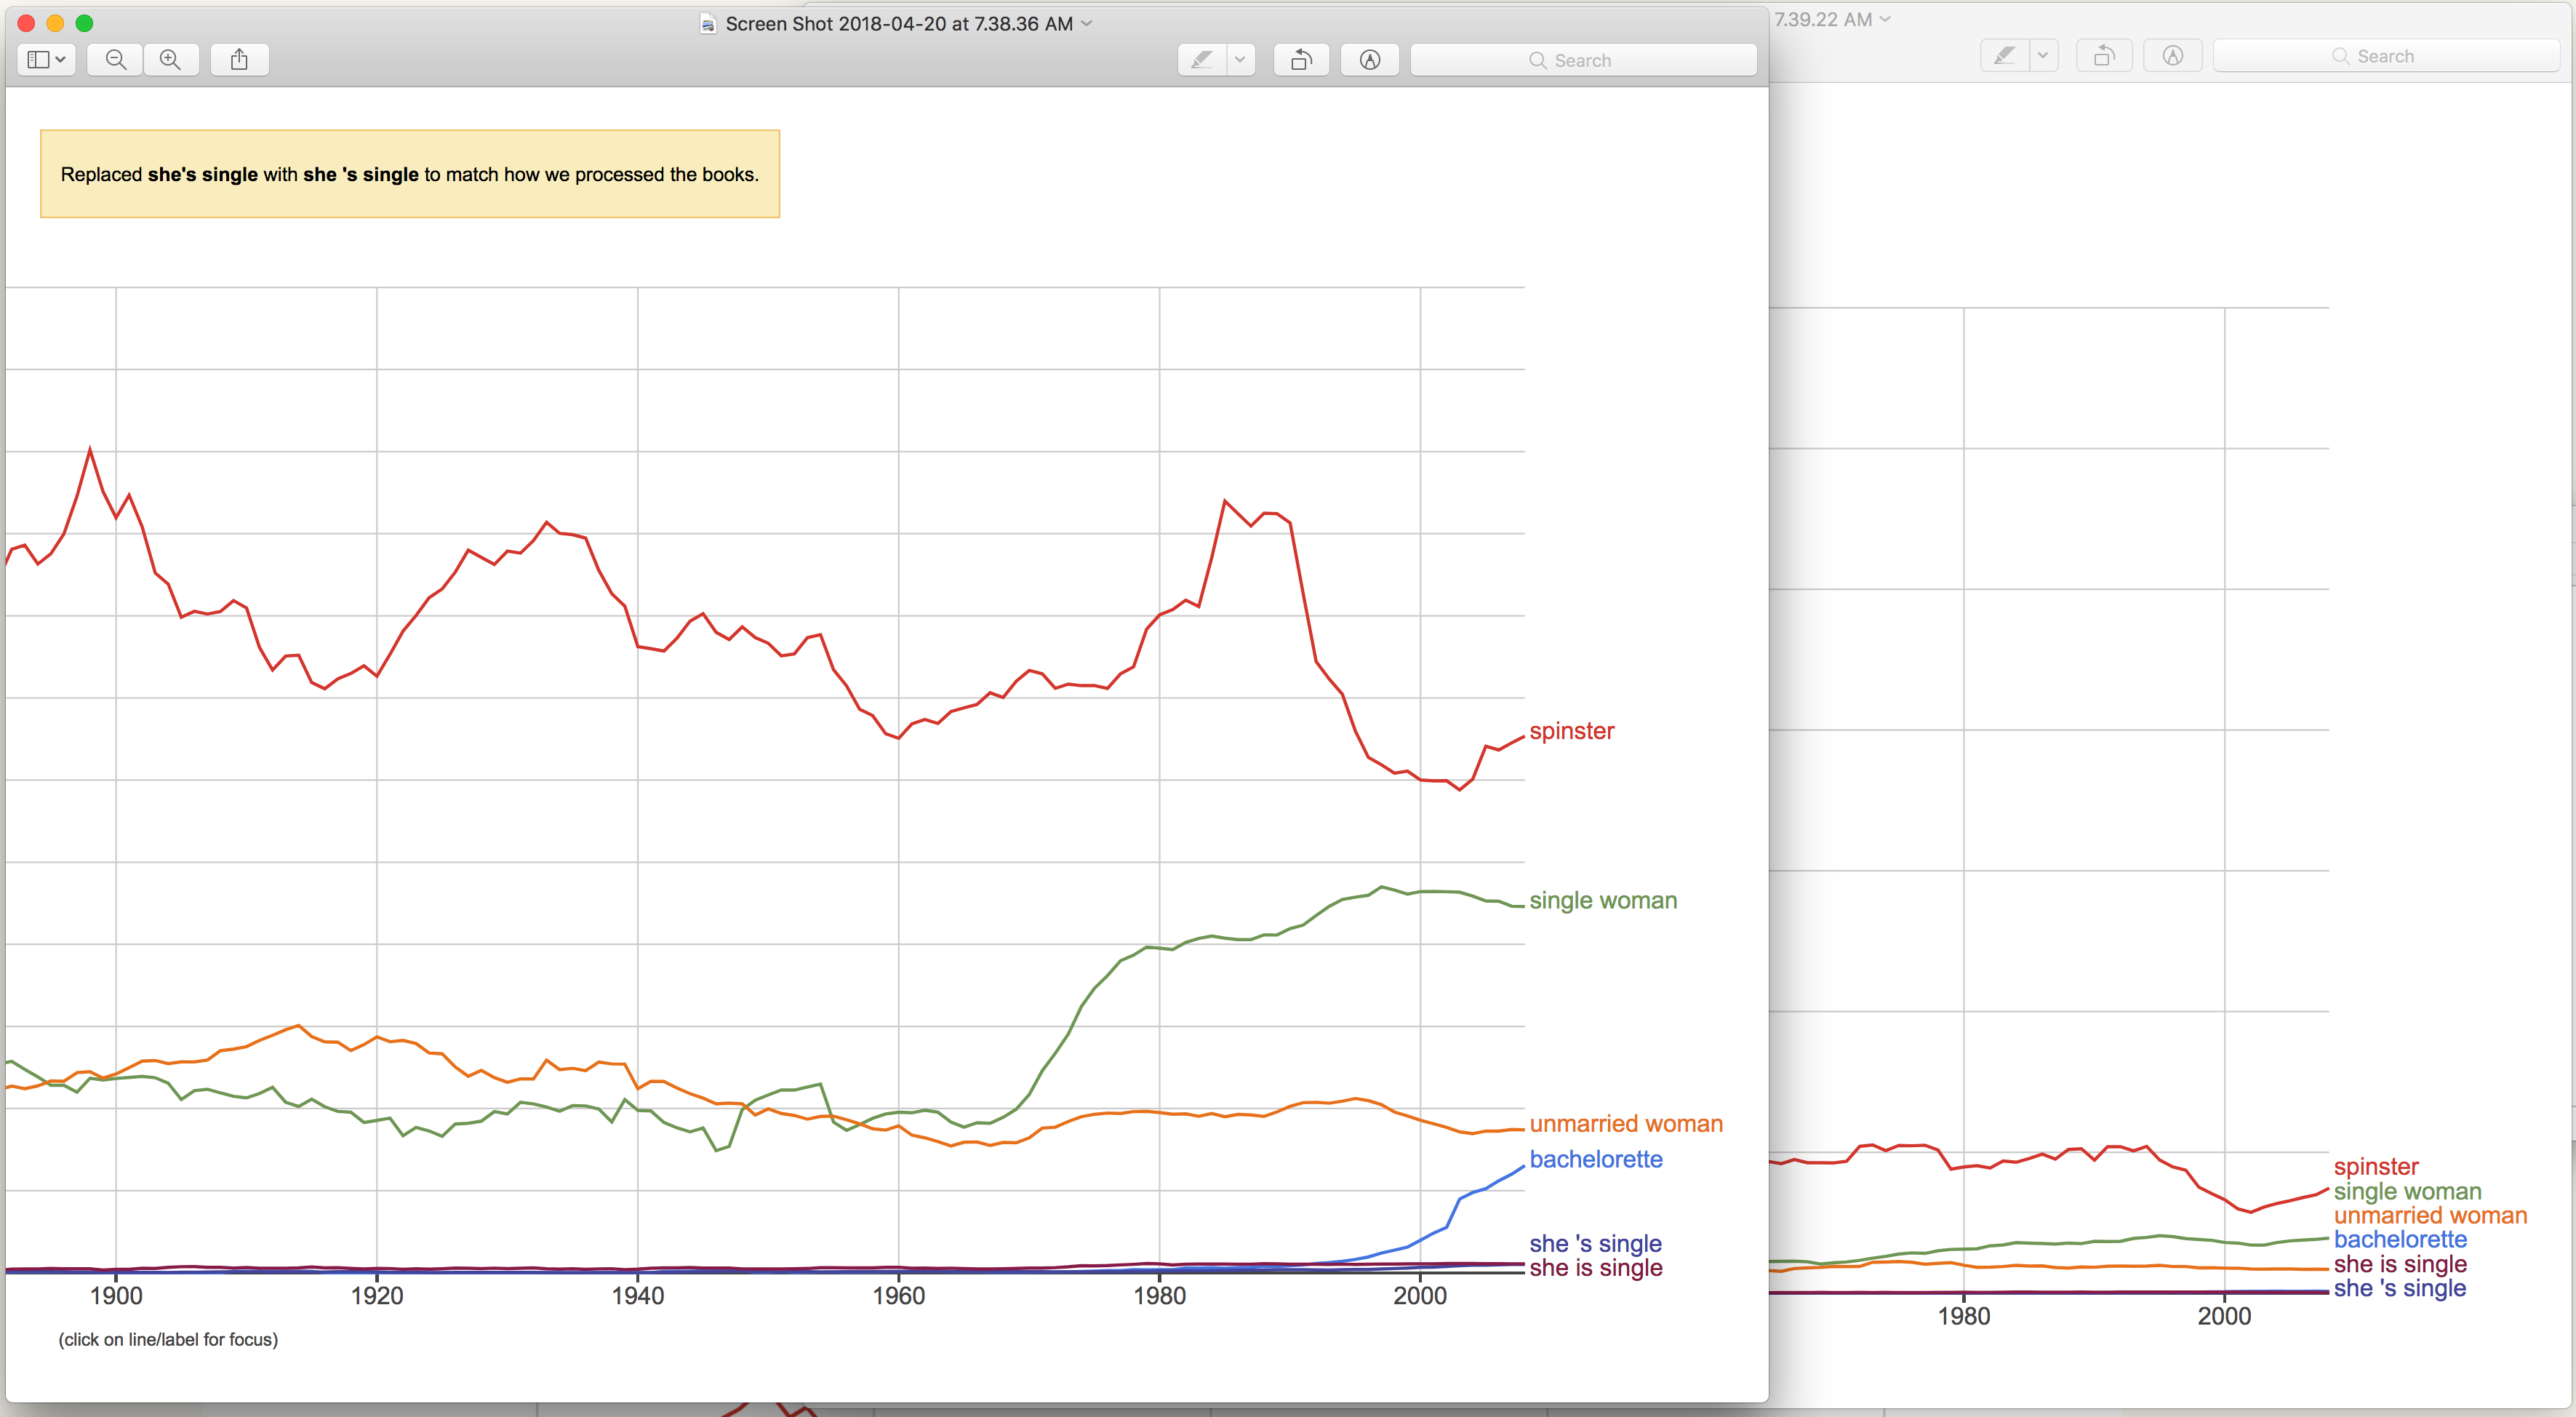Close the front Preview window
This screenshot has height=1417, width=2576.
[x=27, y=23]
